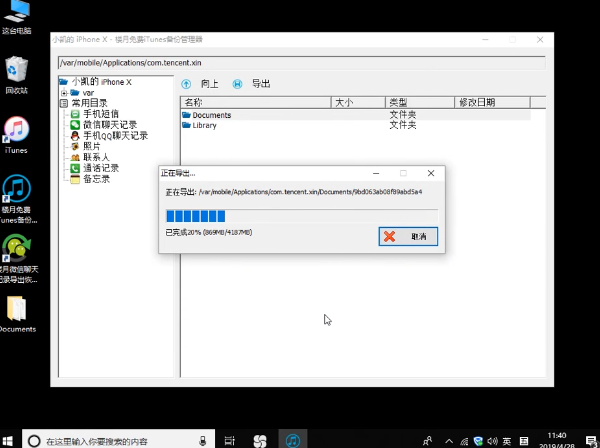The image size is (600, 448).
Task: Close the 正在导出 dialog
Action: [431, 173]
